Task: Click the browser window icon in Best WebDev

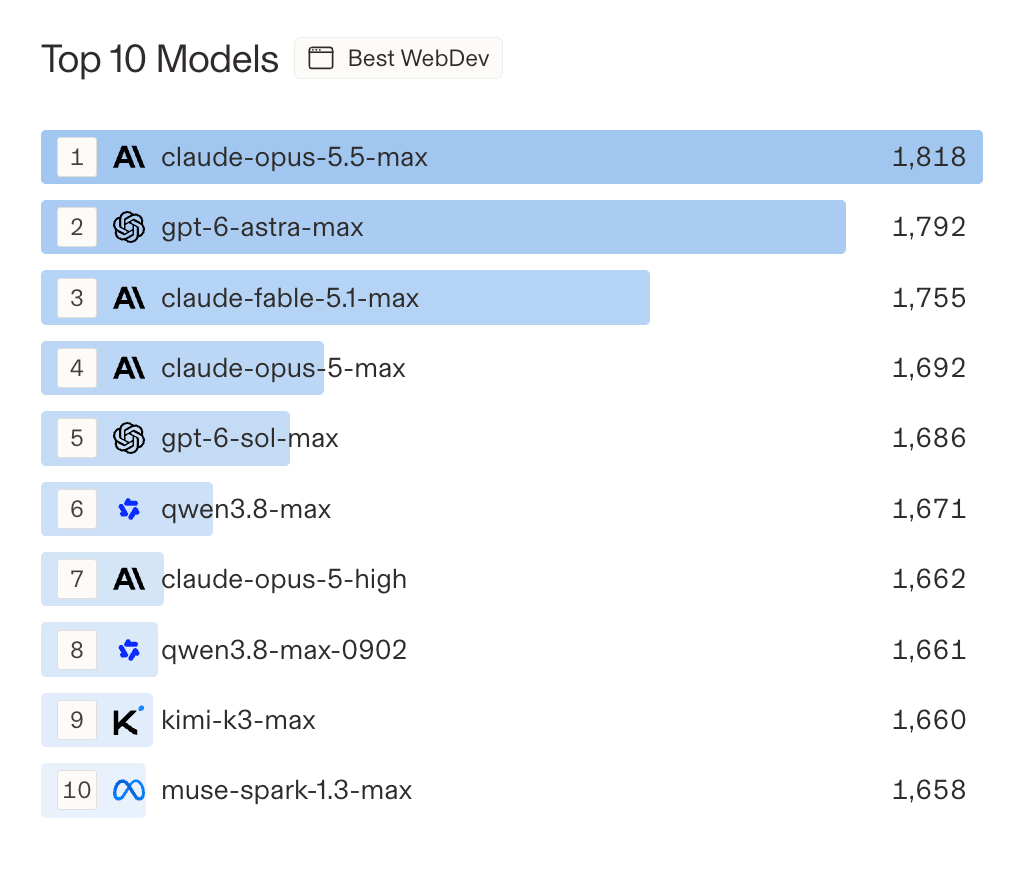Action: pyautogui.click(x=321, y=58)
